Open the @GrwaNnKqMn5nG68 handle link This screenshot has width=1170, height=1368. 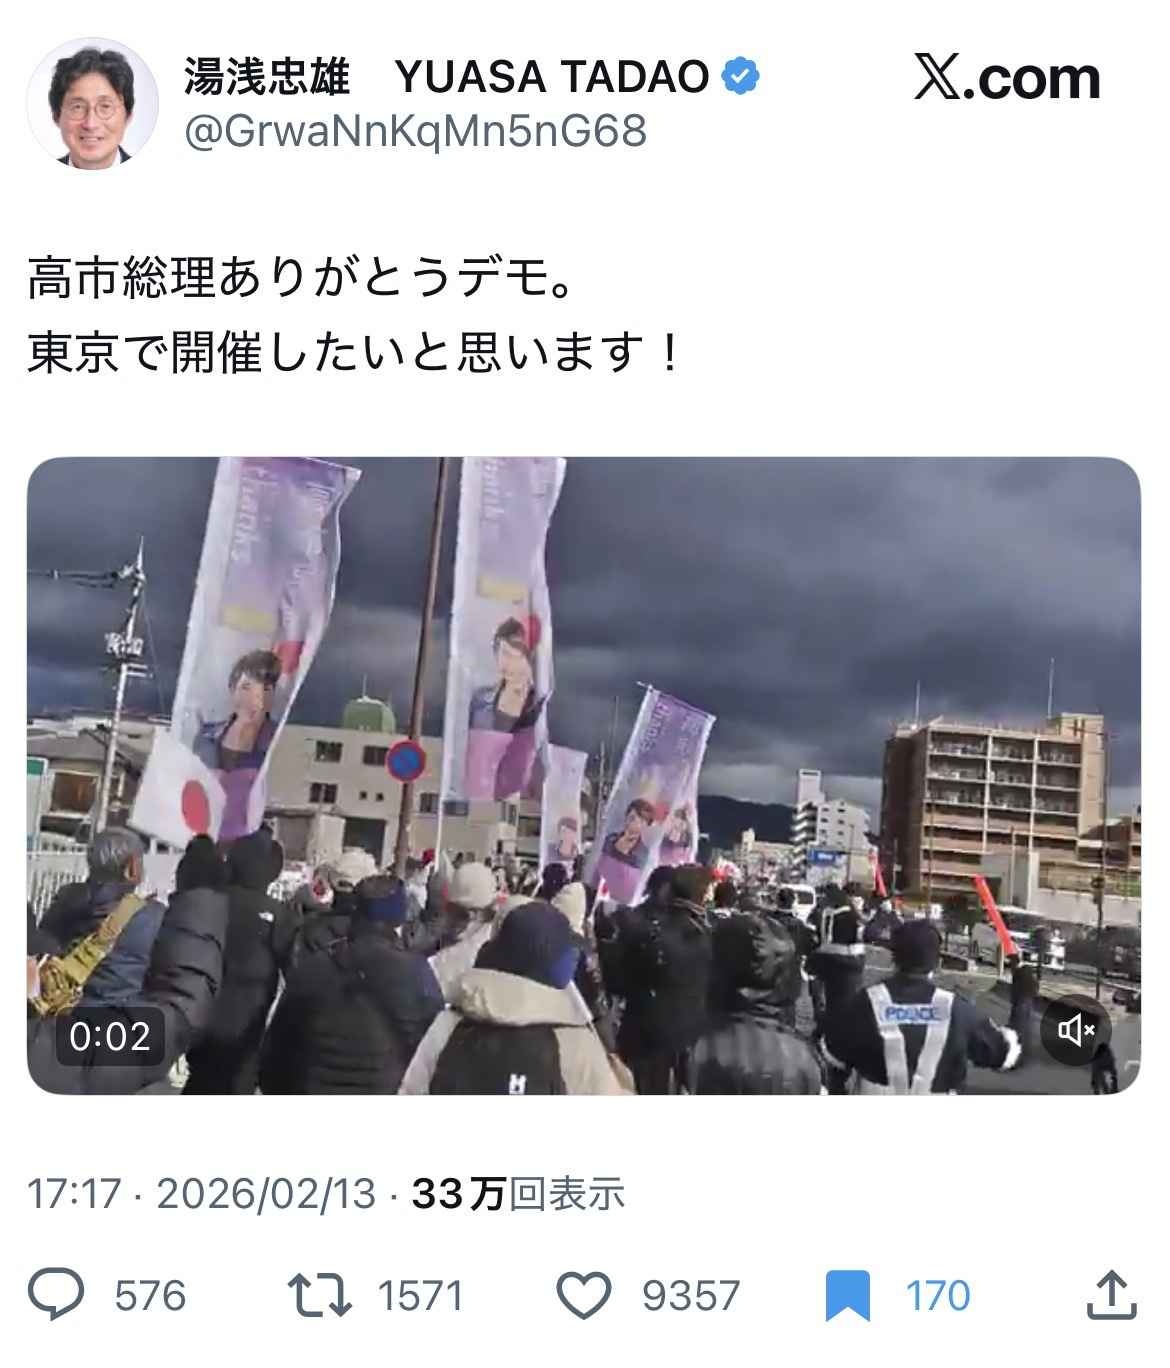[415, 131]
